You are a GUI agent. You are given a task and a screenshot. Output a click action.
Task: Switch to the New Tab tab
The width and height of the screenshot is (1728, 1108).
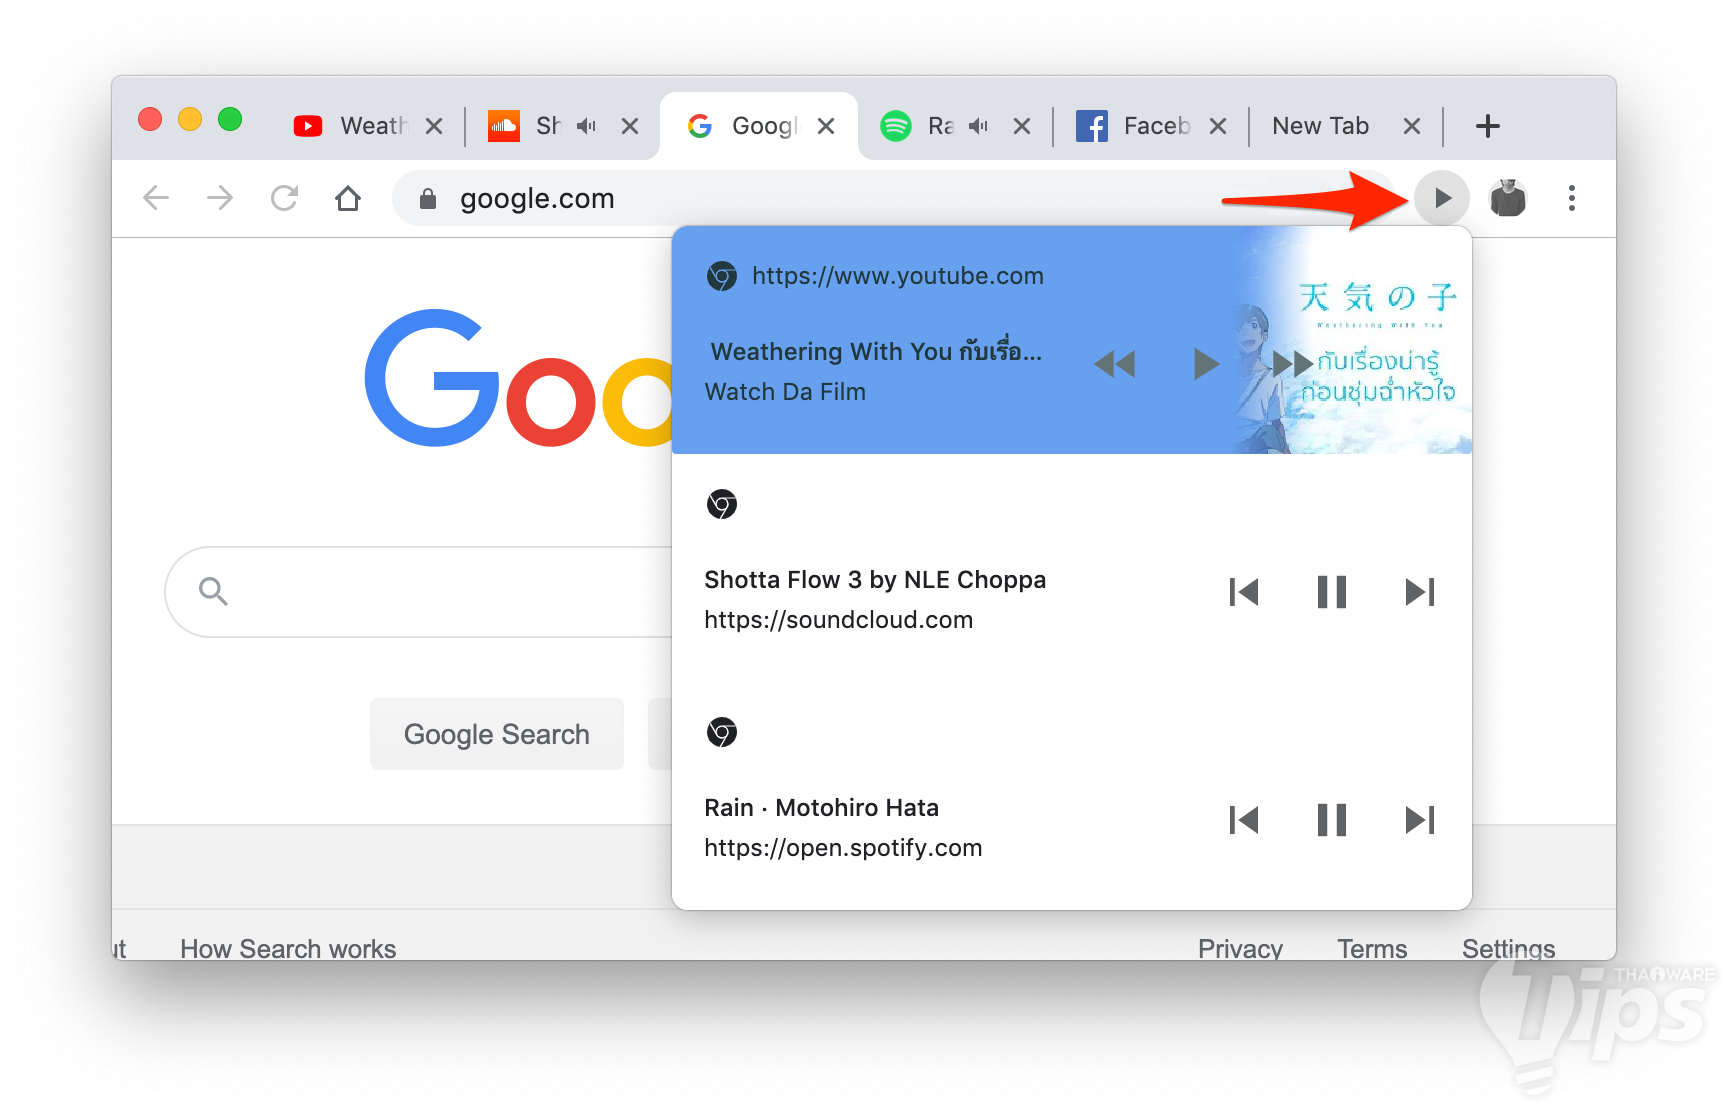(x=1347, y=126)
